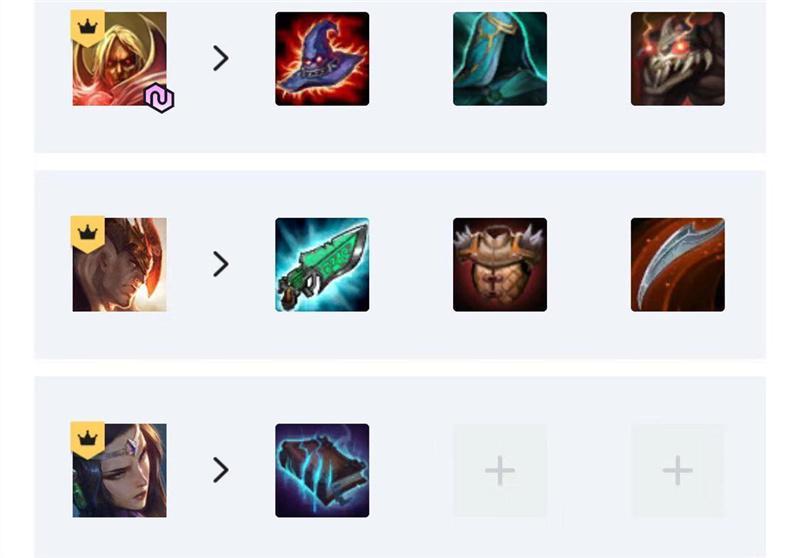Add an item in the last empty plus slot

[678, 470]
